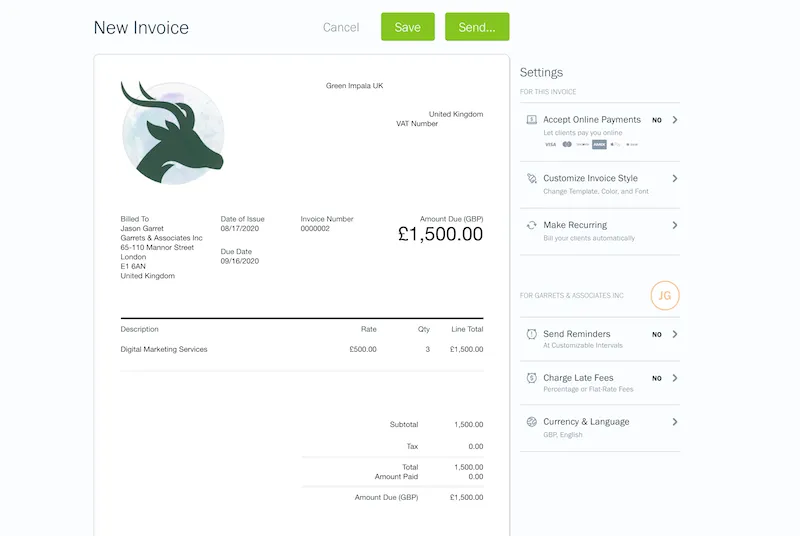Click the JG client avatar badge
The width and height of the screenshot is (800, 536).
665,295
